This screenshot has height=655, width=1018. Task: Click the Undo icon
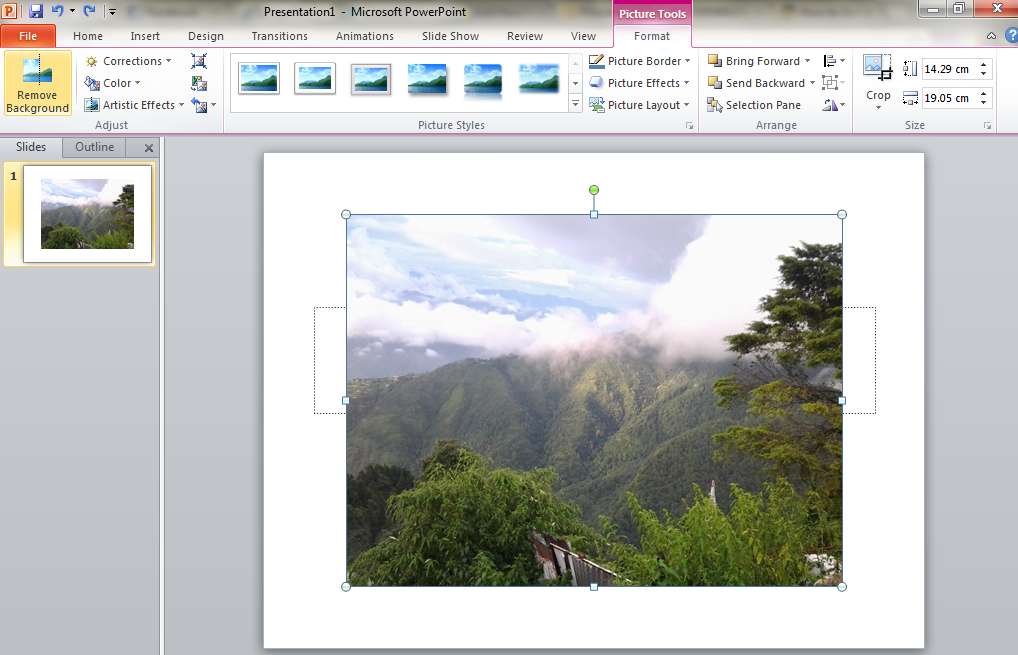click(58, 11)
